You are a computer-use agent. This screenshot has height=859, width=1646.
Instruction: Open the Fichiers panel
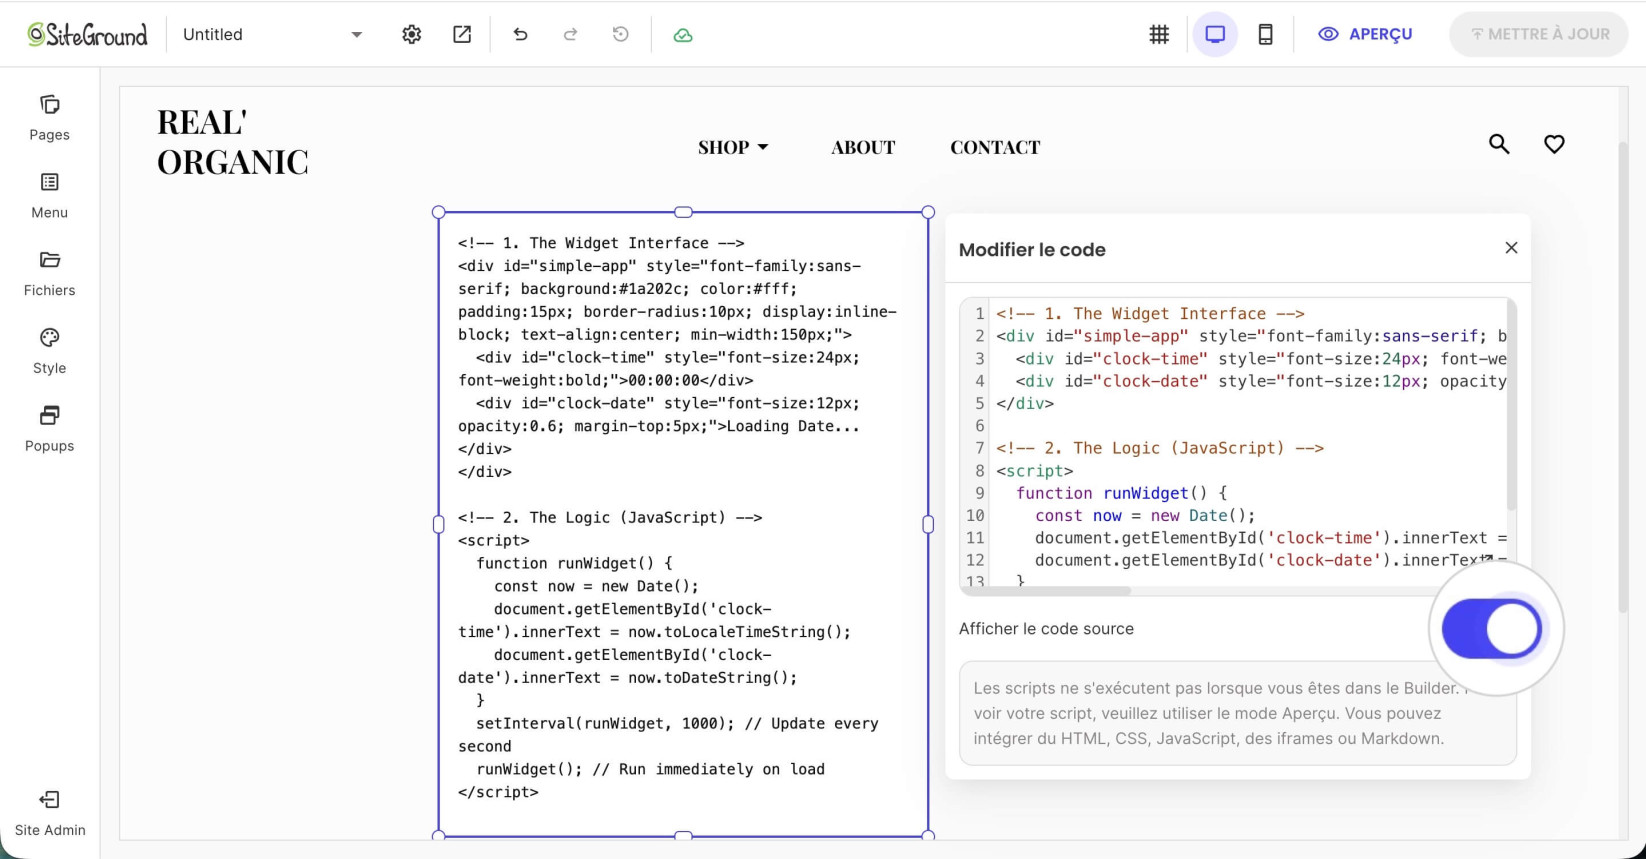pos(49,274)
